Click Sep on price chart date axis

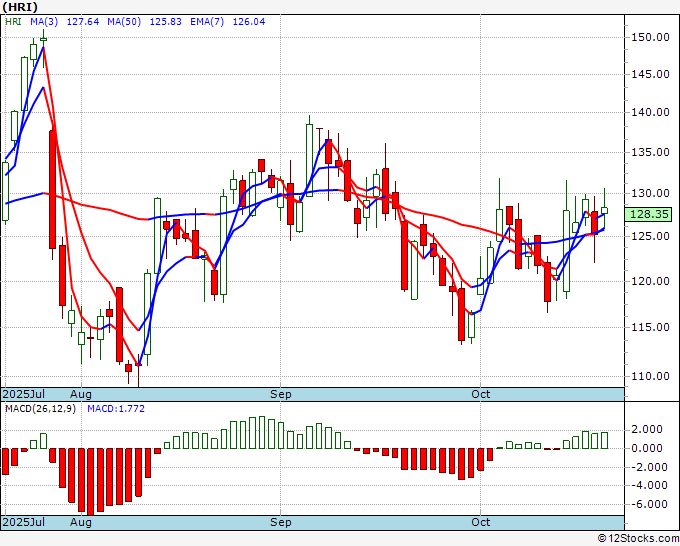coord(281,394)
